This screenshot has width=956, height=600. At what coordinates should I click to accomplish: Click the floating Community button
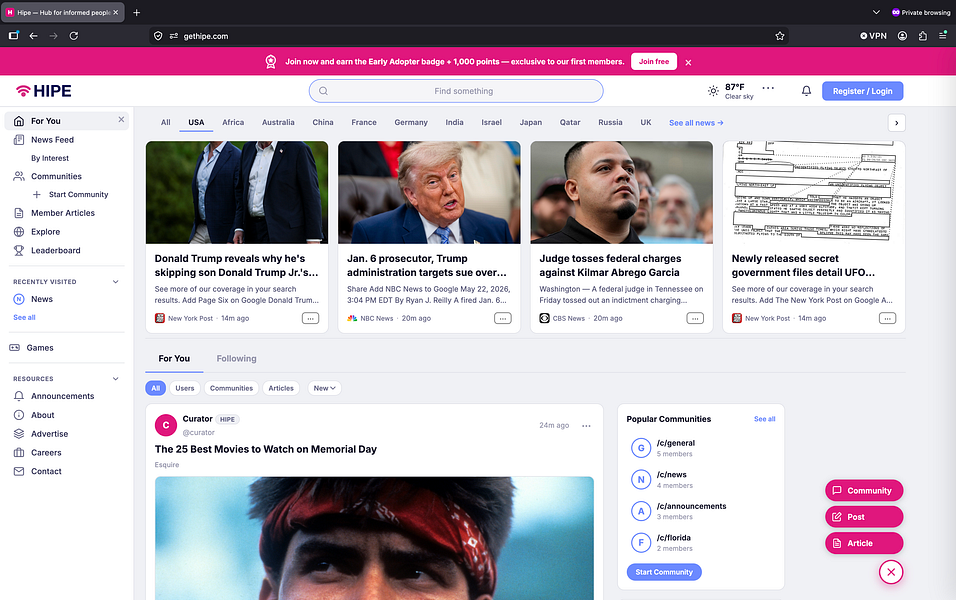864,490
